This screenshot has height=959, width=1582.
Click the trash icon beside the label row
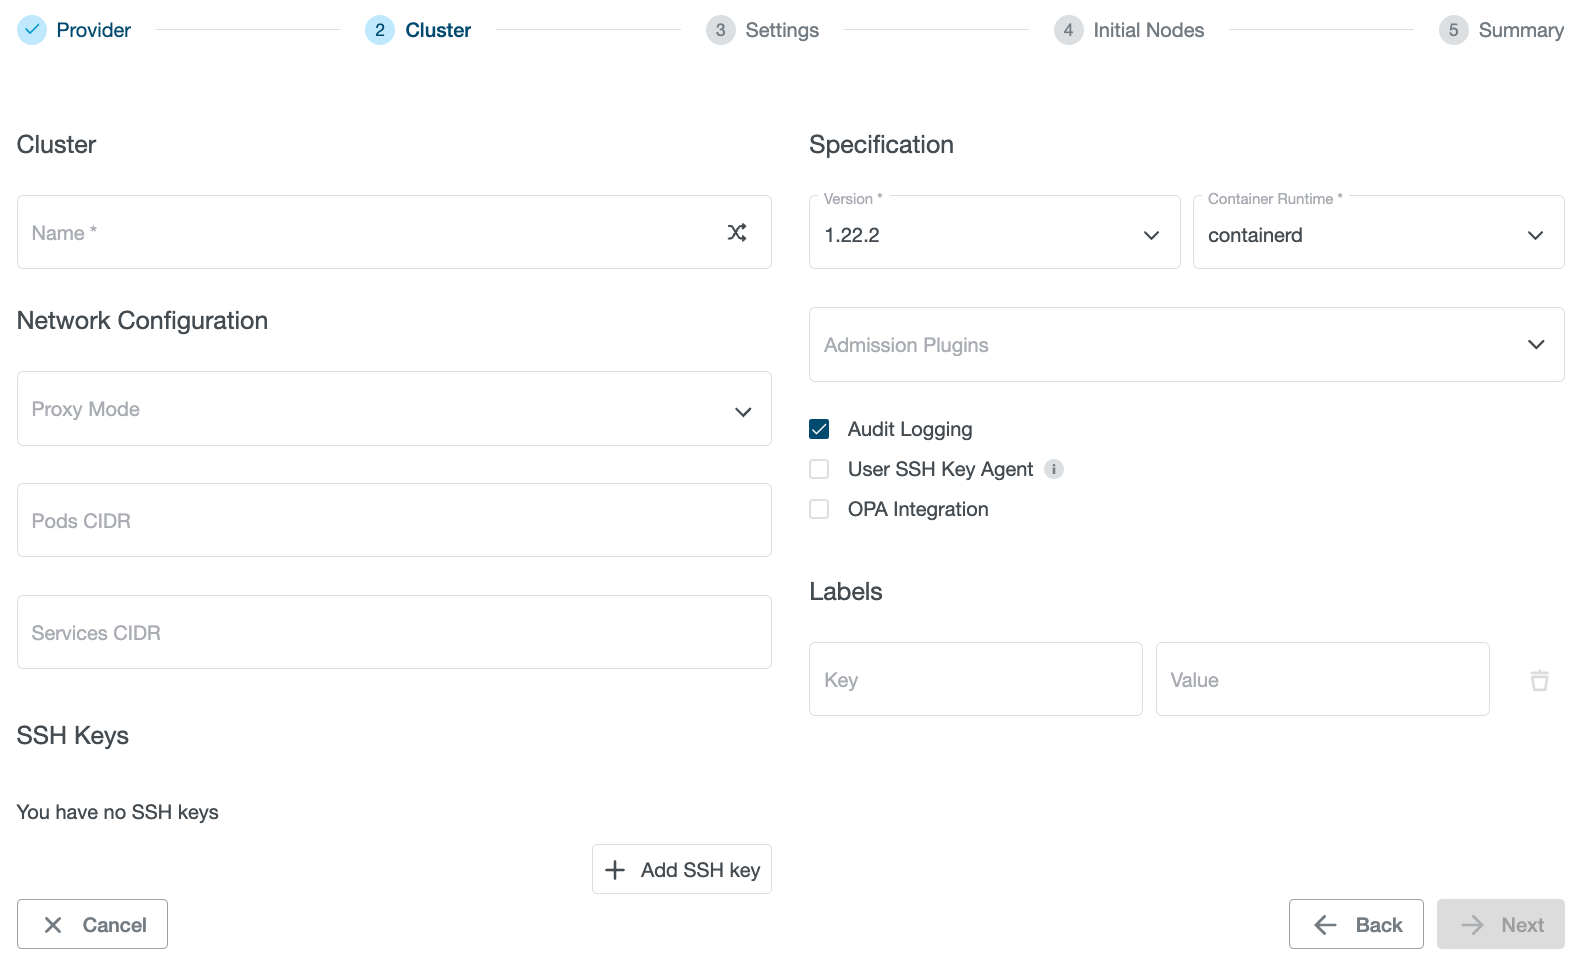click(1540, 680)
